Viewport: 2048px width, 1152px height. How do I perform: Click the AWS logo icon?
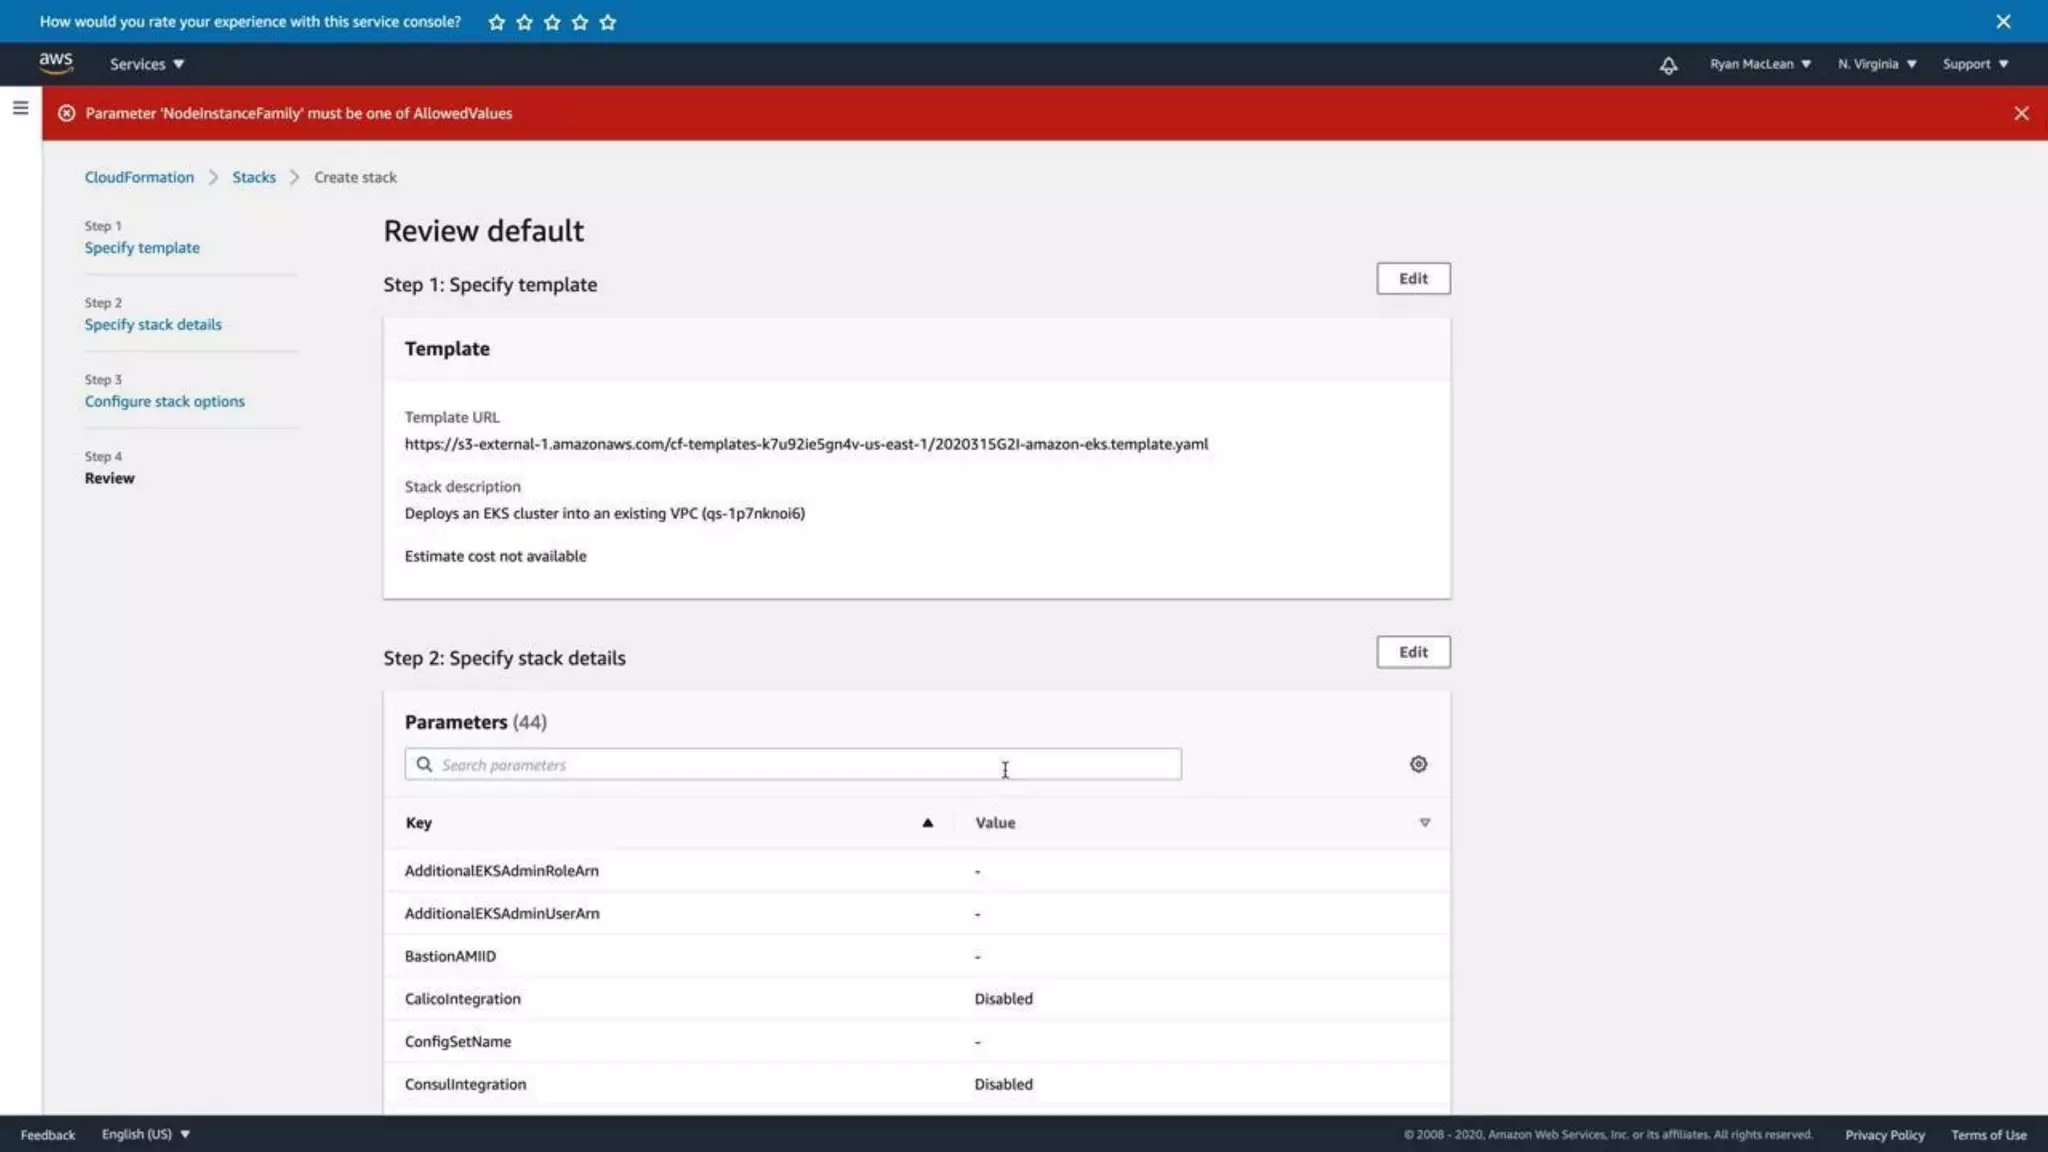56,63
